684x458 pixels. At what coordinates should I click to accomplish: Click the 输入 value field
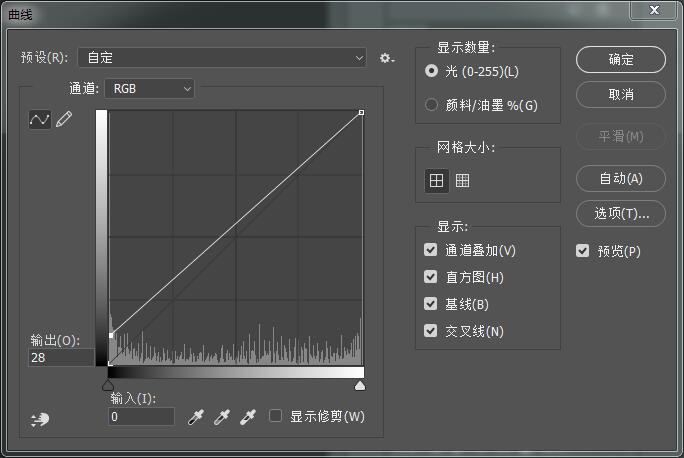(x=141, y=417)
